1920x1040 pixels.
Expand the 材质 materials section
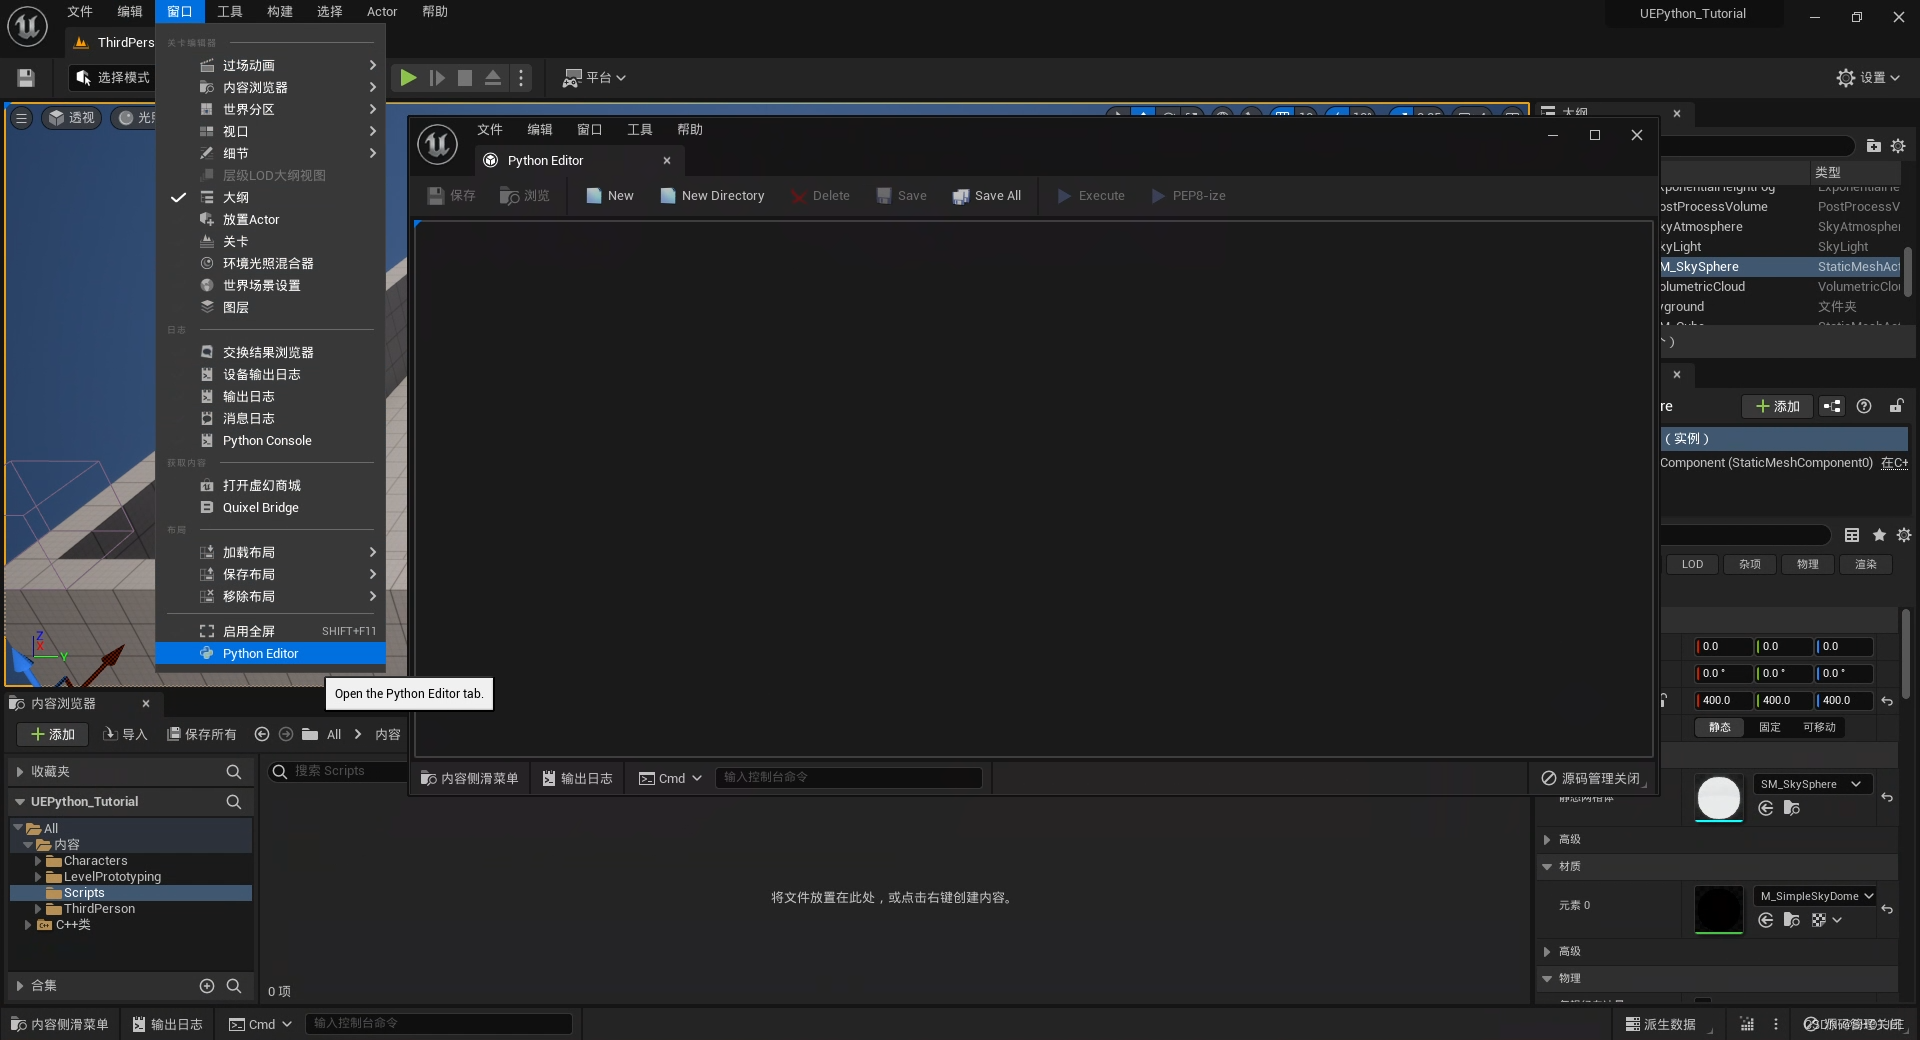point(1547,867)
